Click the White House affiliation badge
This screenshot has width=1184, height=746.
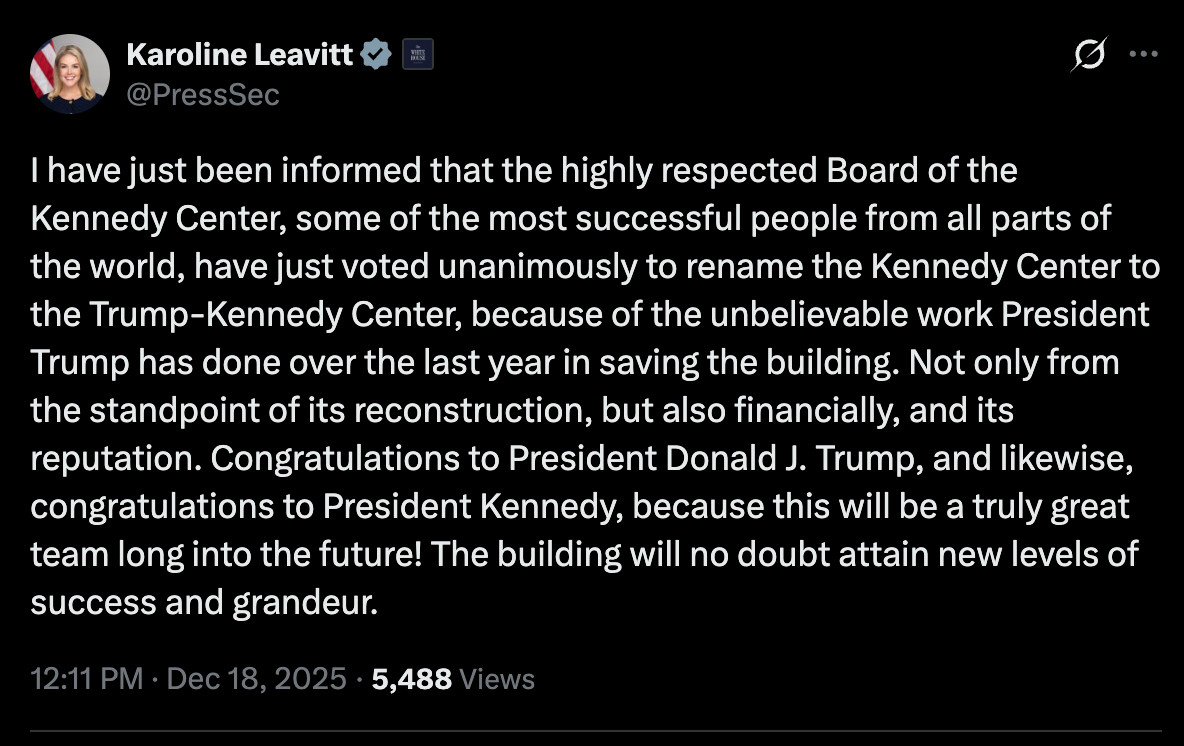pyautogui.click(x=417, y=55)
